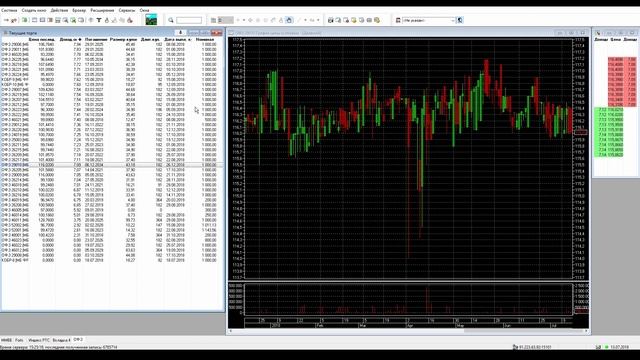The image size is (640, 360).
Task: Sort by the Размер купон column header
Action: click(x=123, y=40)
